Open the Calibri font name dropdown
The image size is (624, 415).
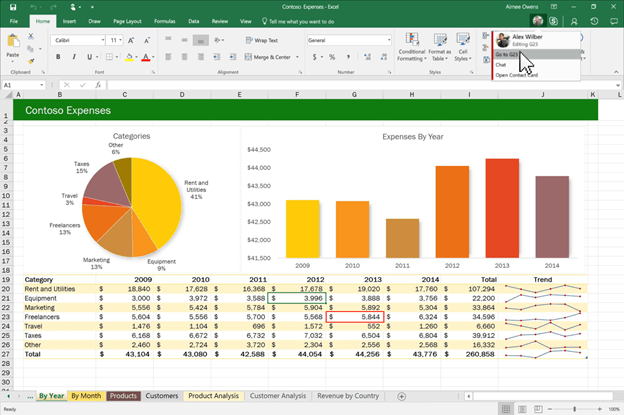tap(101, 40)
